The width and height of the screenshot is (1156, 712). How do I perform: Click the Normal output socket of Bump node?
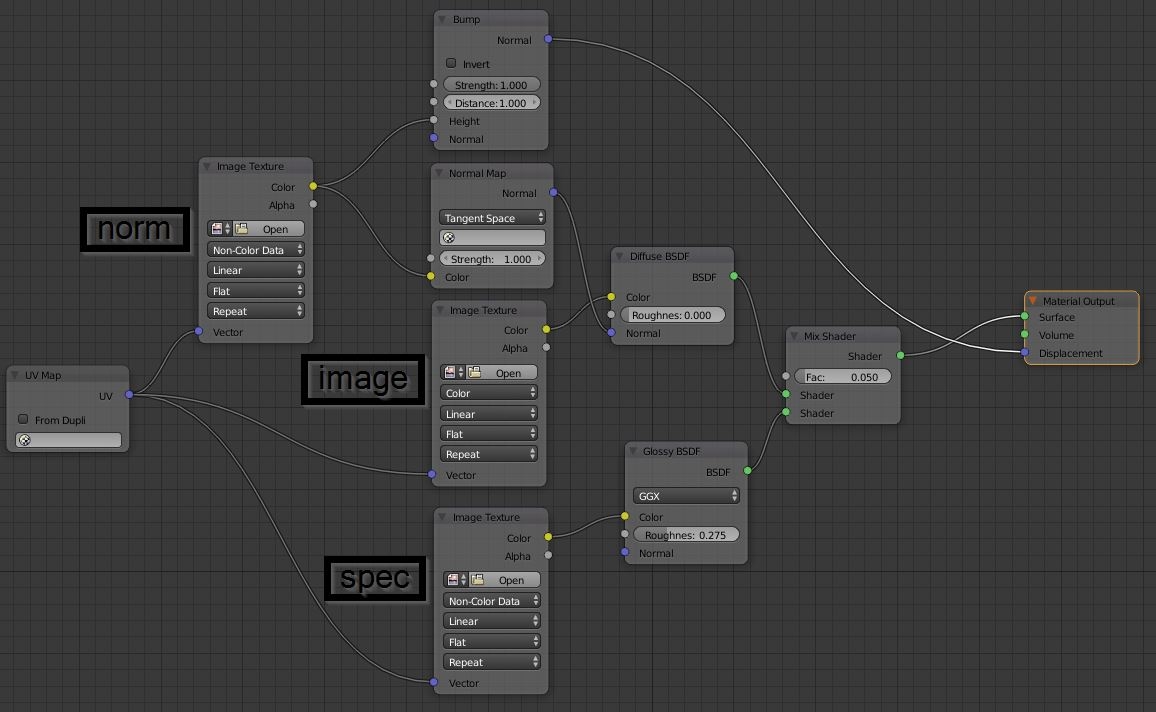pyautogui.click(x=548, y=40)
